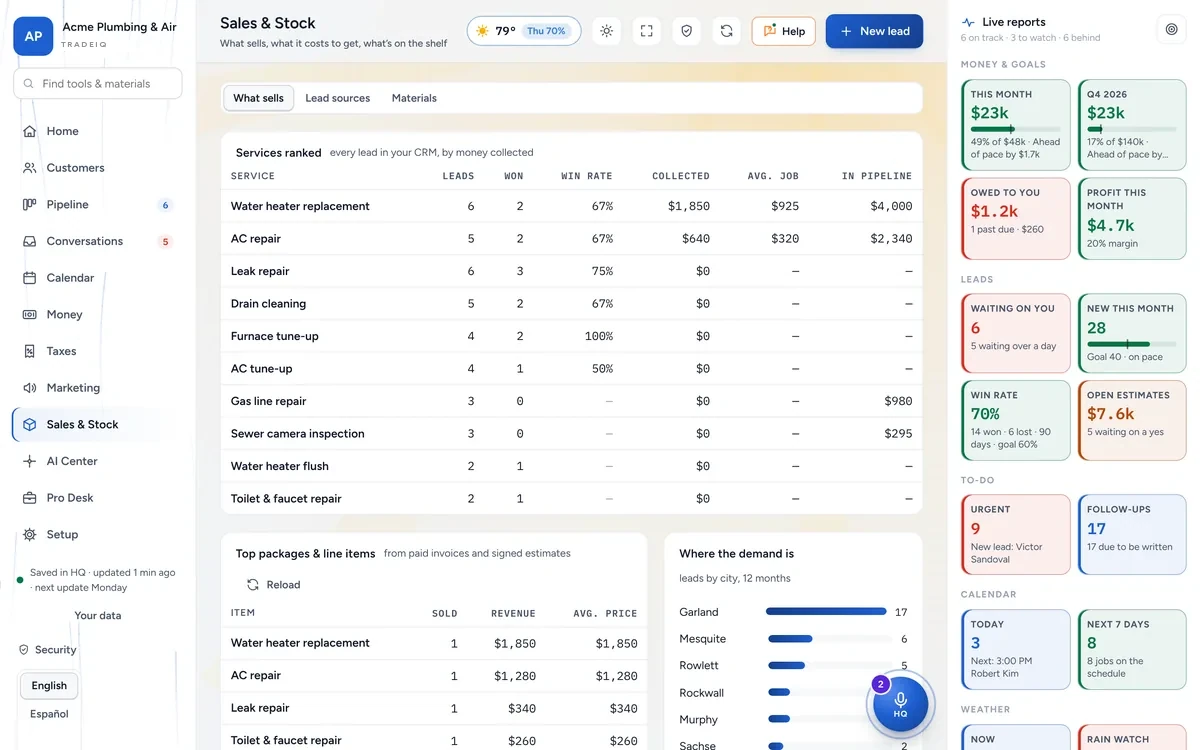This screenshot has width=1200, height=750.
Task: Open the Win rate report card
Action: click(x=1016, y=420)
